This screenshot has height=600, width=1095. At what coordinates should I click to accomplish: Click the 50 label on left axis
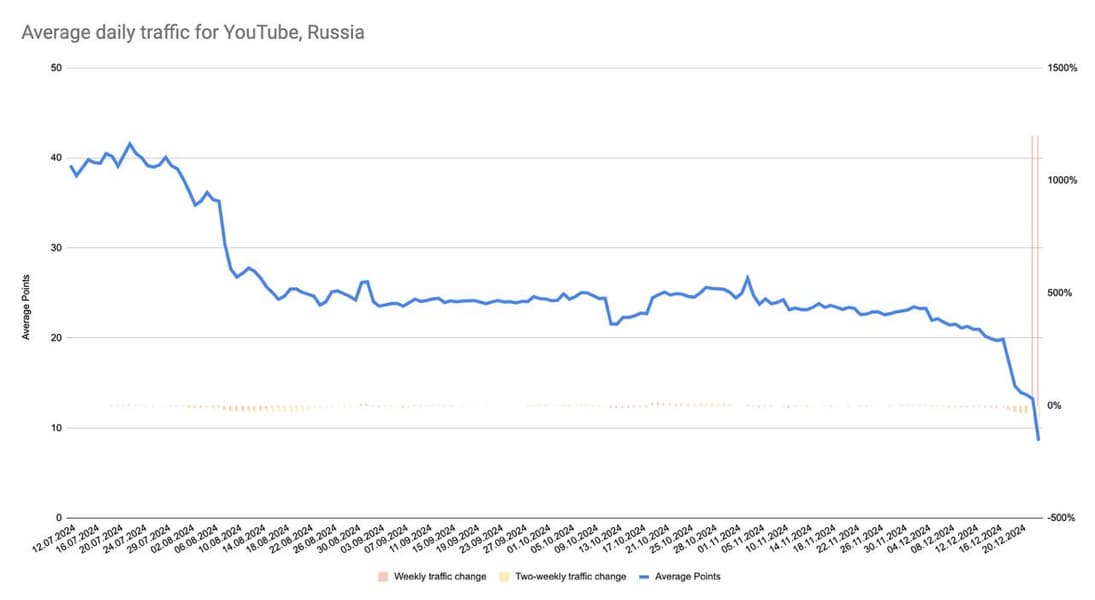coord(56,68)
